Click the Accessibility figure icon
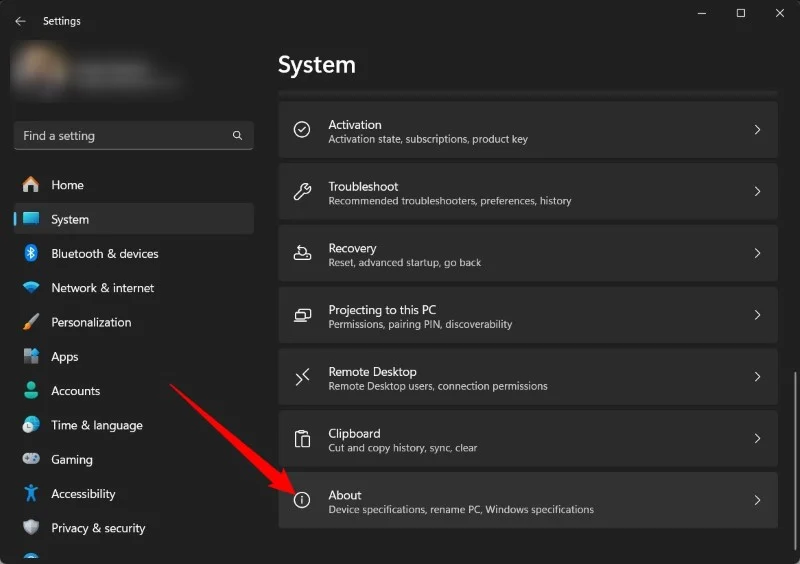Image resolution: width=800 pixels, height=564 pixels. click(31, 493)
